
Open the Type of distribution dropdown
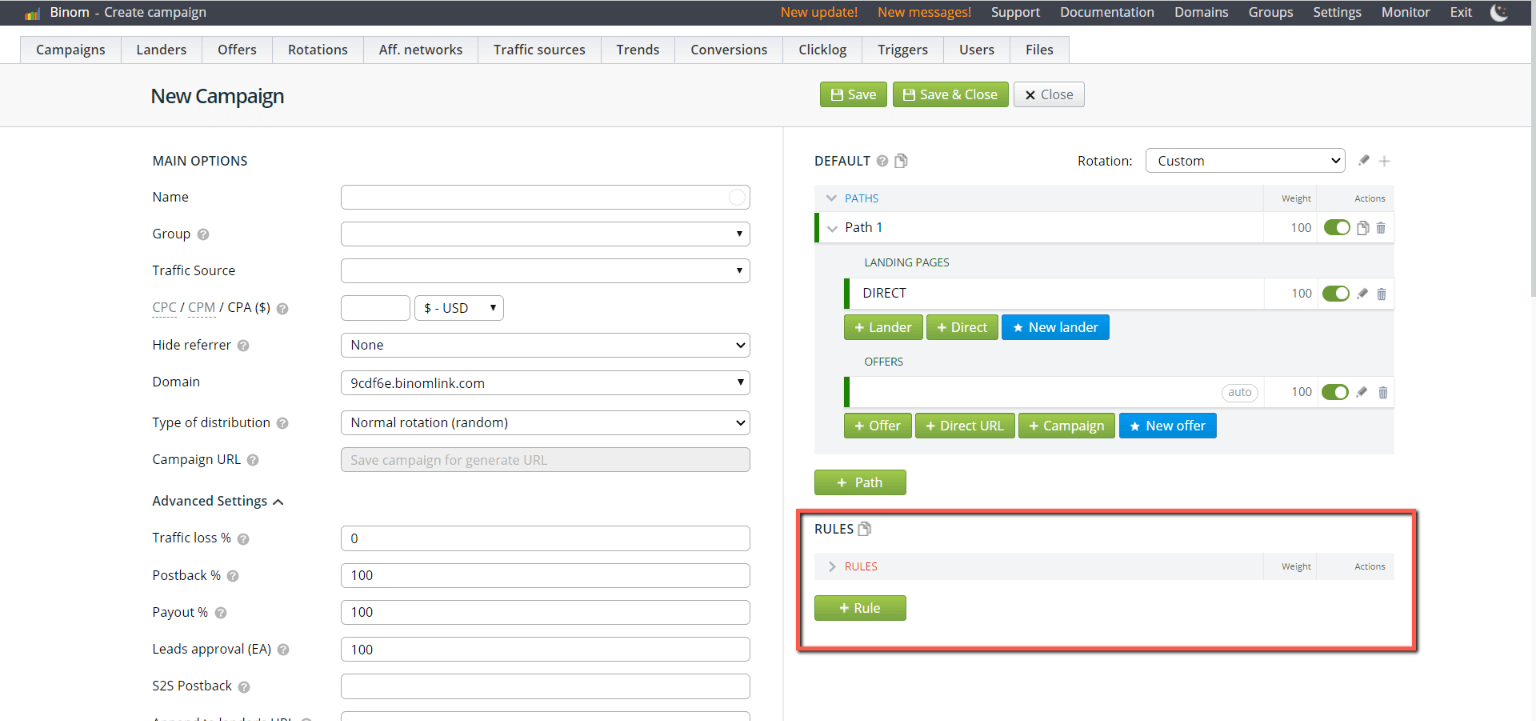[x=545, y=423]
